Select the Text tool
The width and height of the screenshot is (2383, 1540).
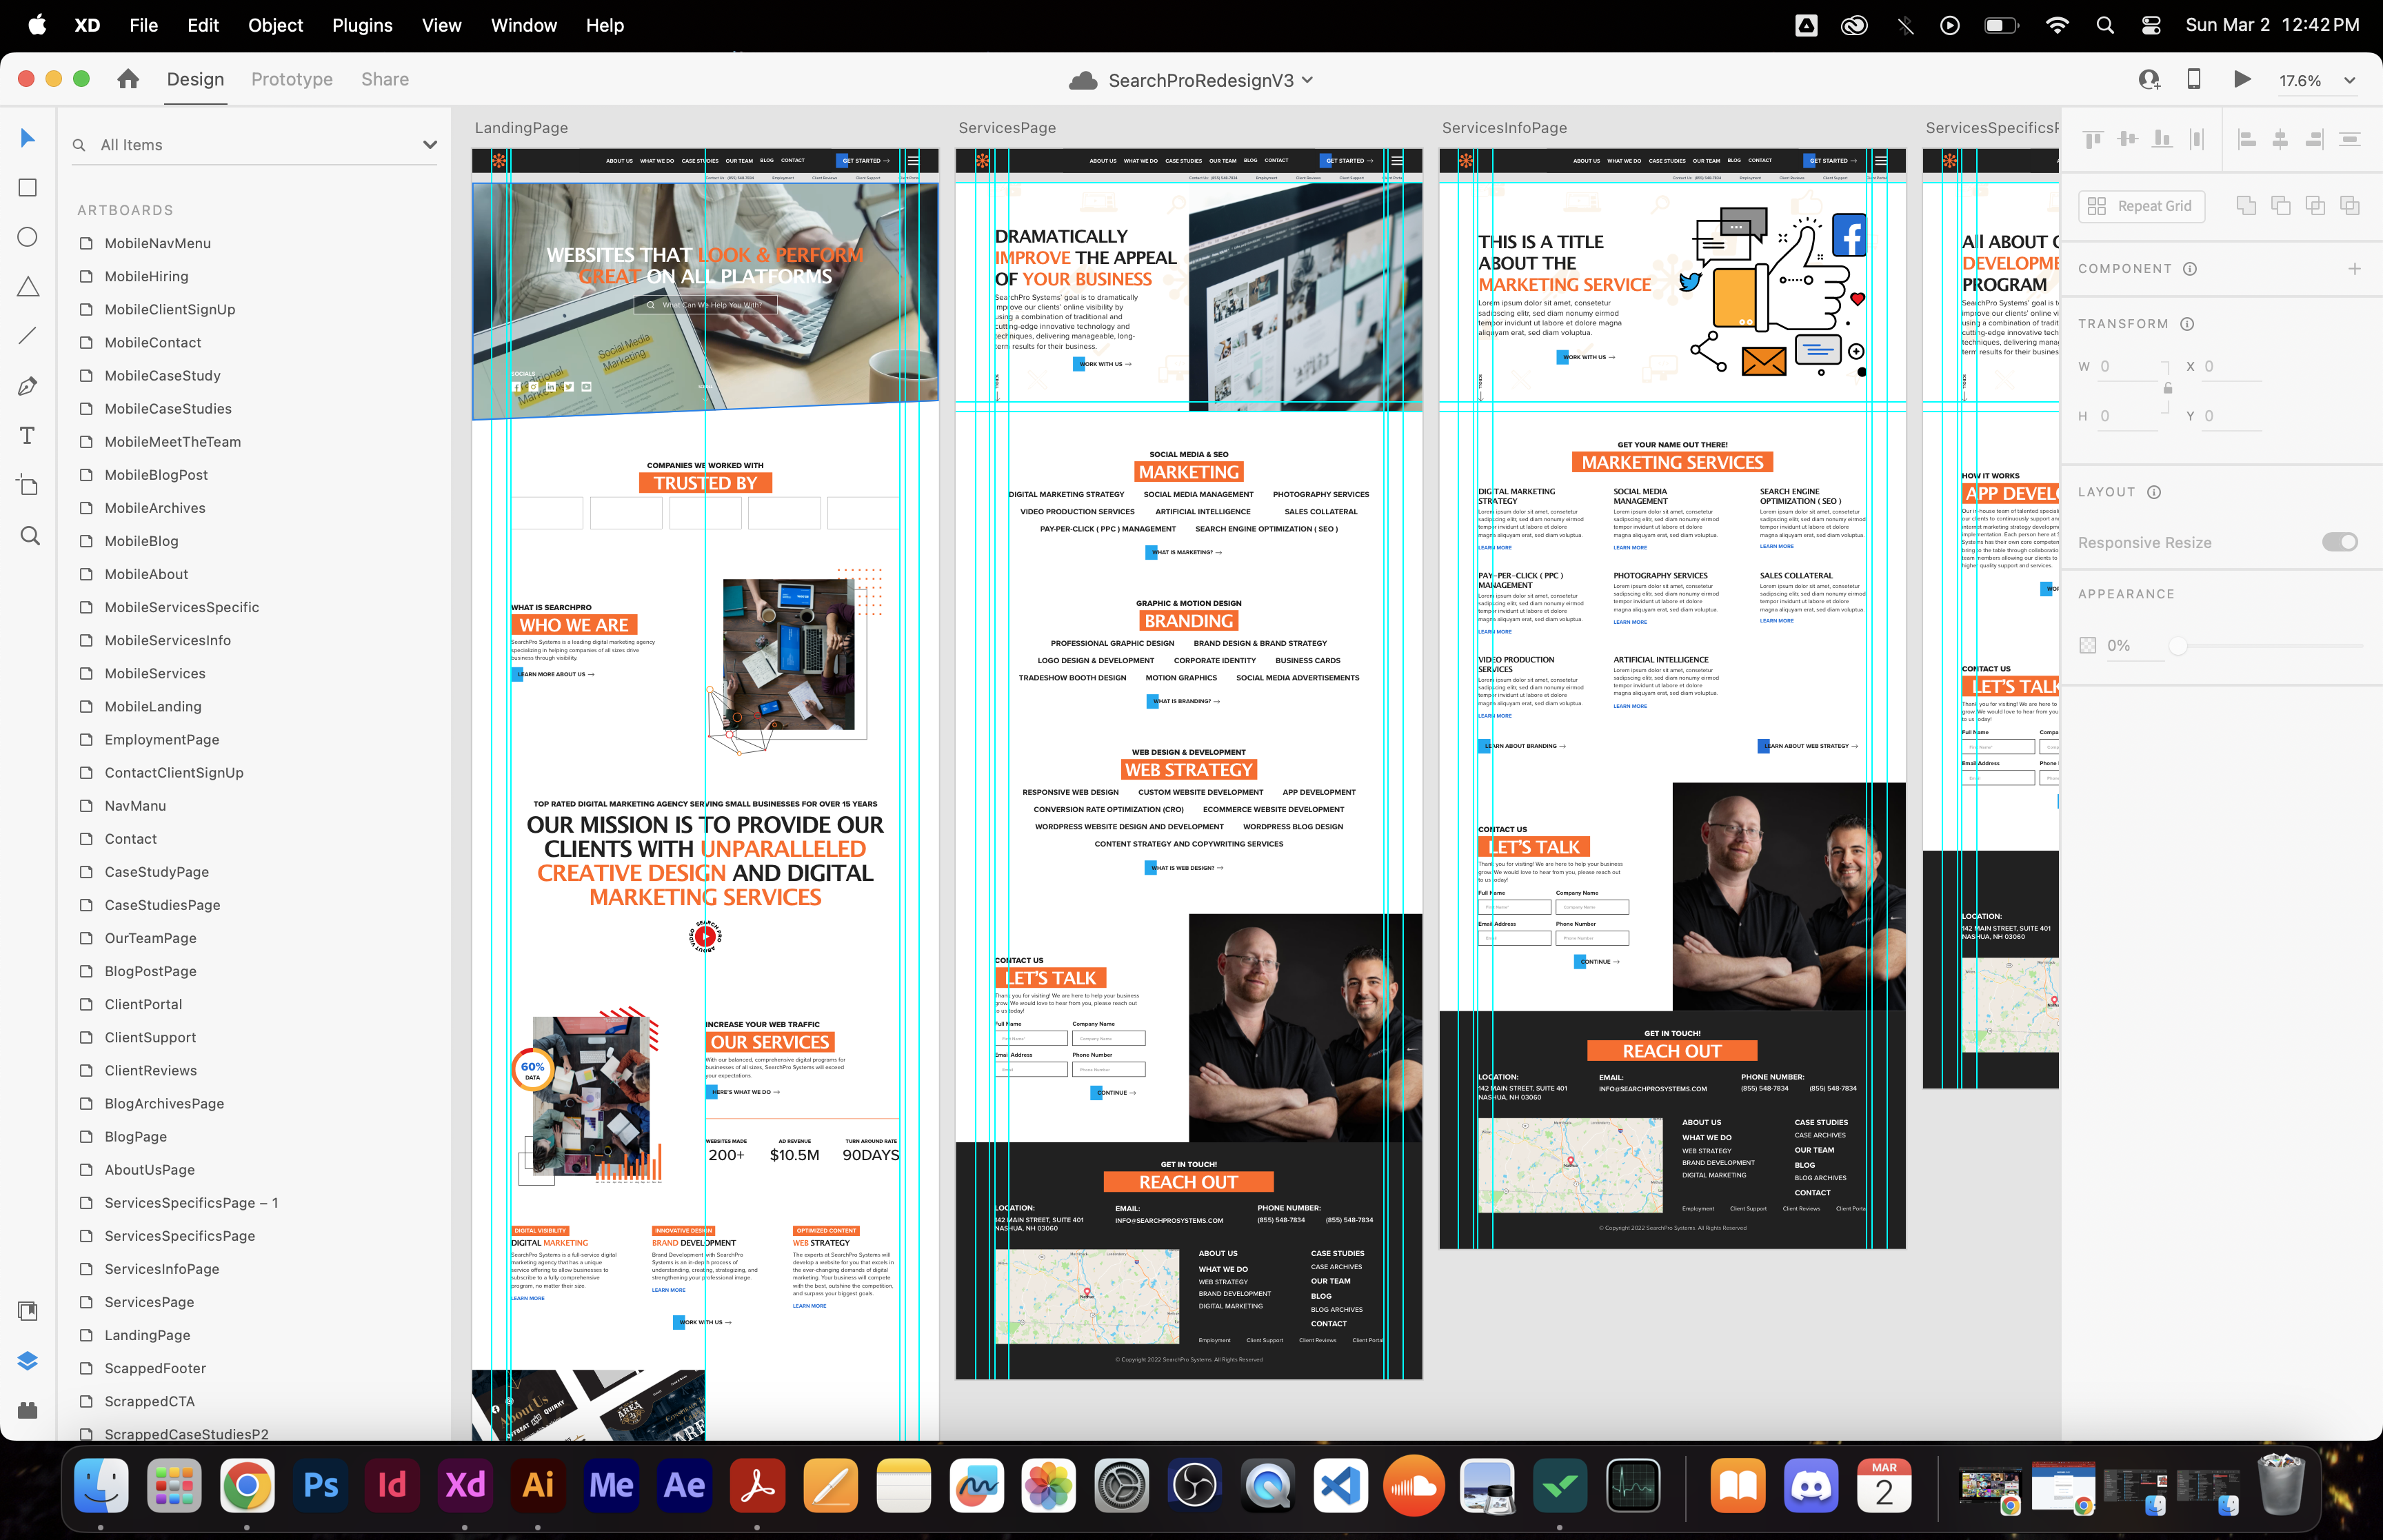28,436
